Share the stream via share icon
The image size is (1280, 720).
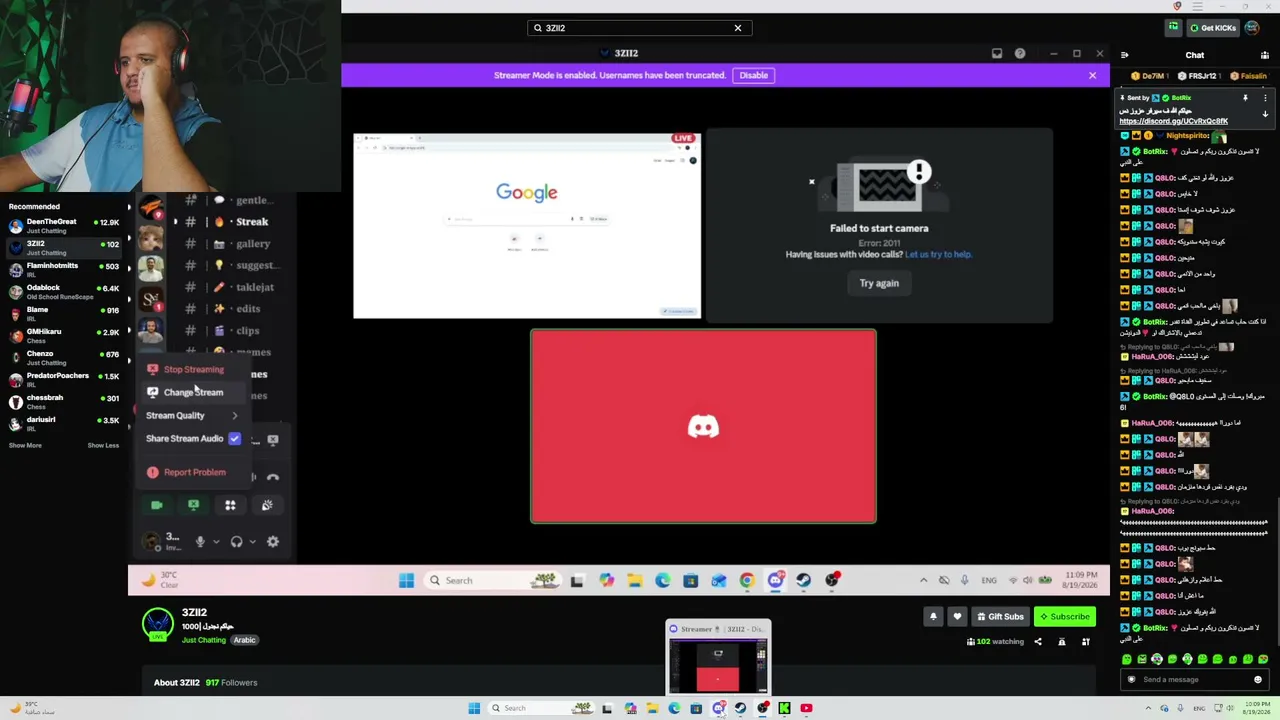[1038, 642]
